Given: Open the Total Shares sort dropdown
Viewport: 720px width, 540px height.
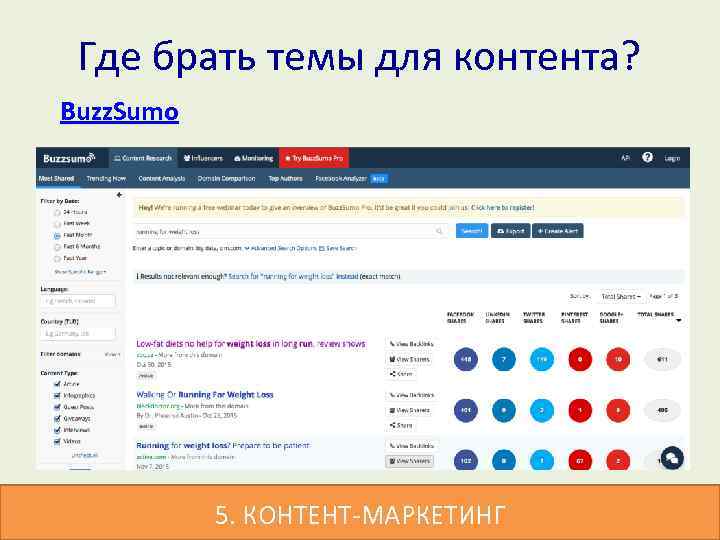Looking at the screenshot, I should (621, 297).
